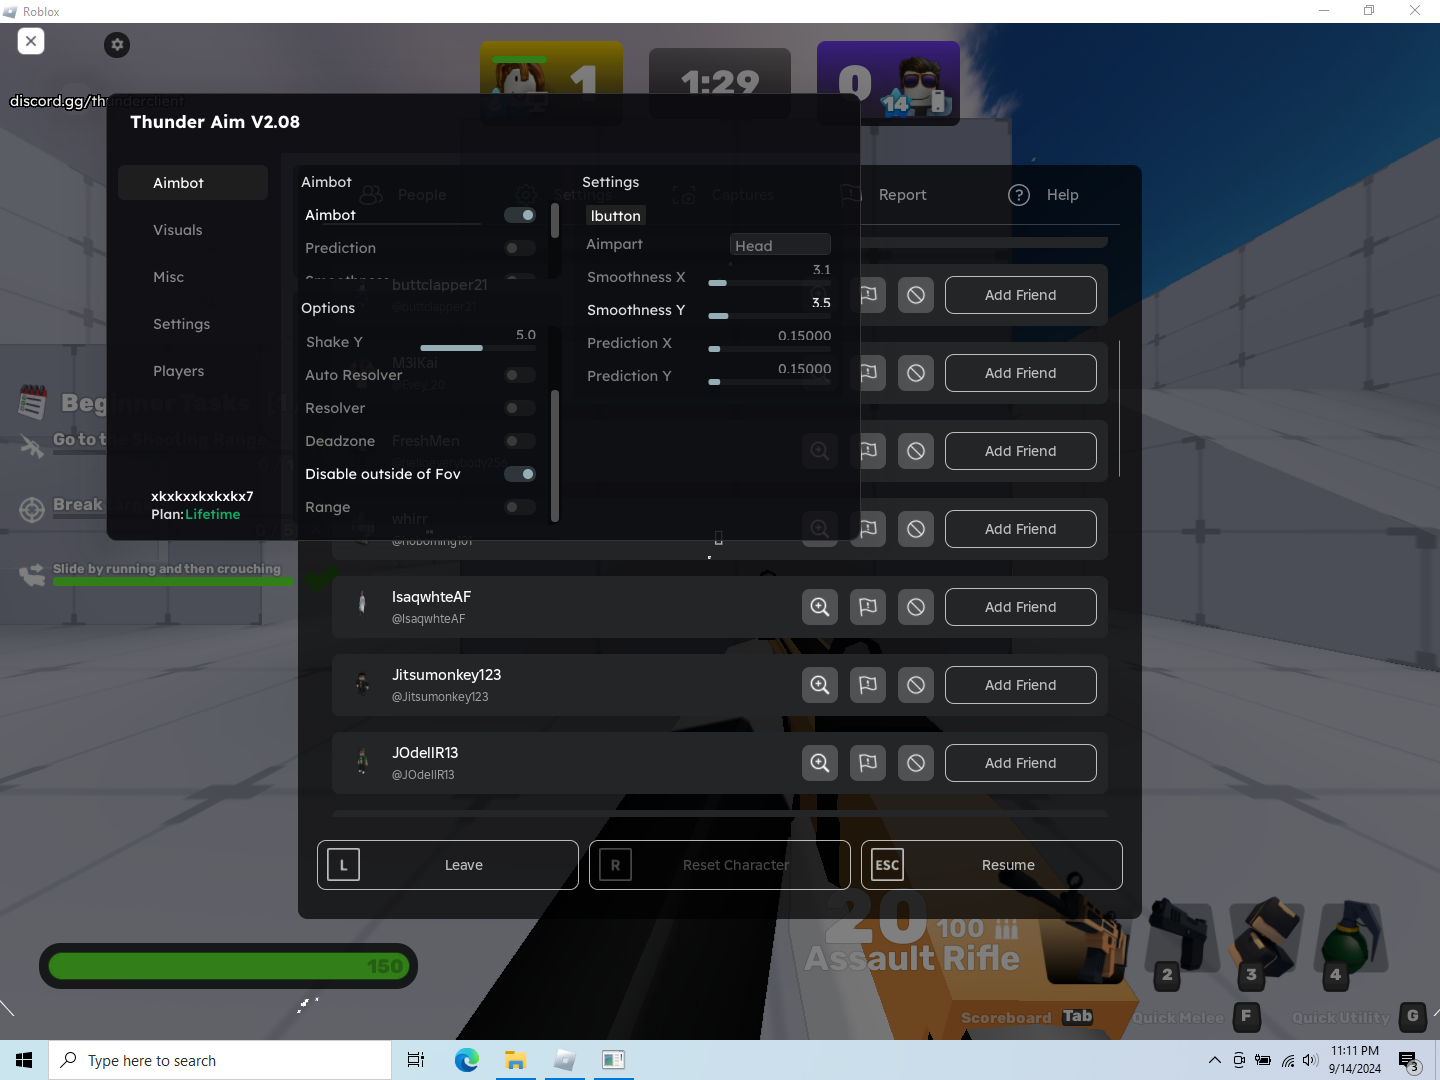This screenshot has height=1080, width=1440.
Task: Block JOdellR13 using the block icon
Action: (916, 763)
